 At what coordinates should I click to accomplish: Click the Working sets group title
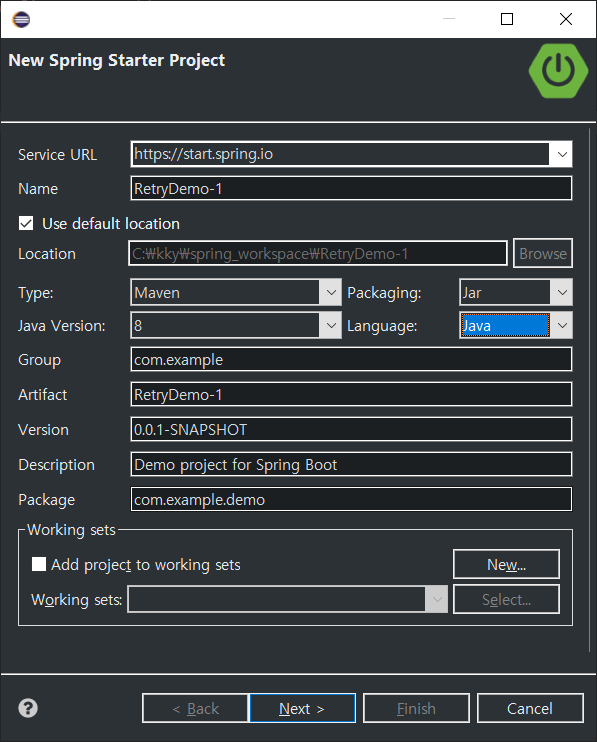pyautogui.click(x=71, y=530)
